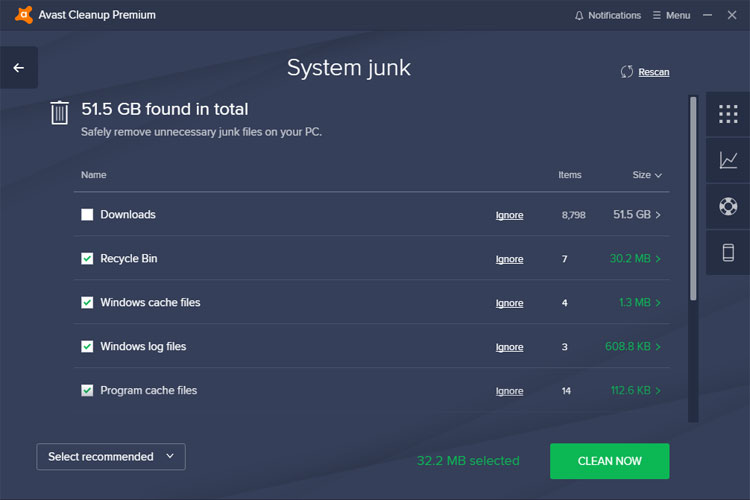Click the Downloads row label
This screenshot has height=500, width=750.
tap(128, 214)
